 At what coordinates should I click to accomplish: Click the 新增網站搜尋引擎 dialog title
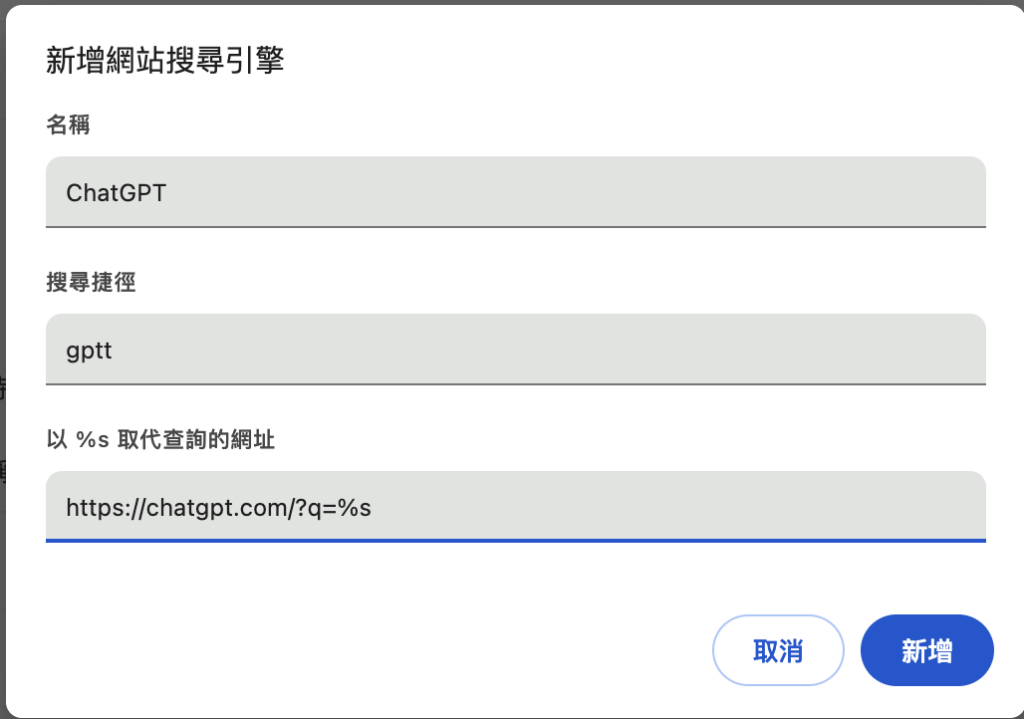[x=164, y=61]
